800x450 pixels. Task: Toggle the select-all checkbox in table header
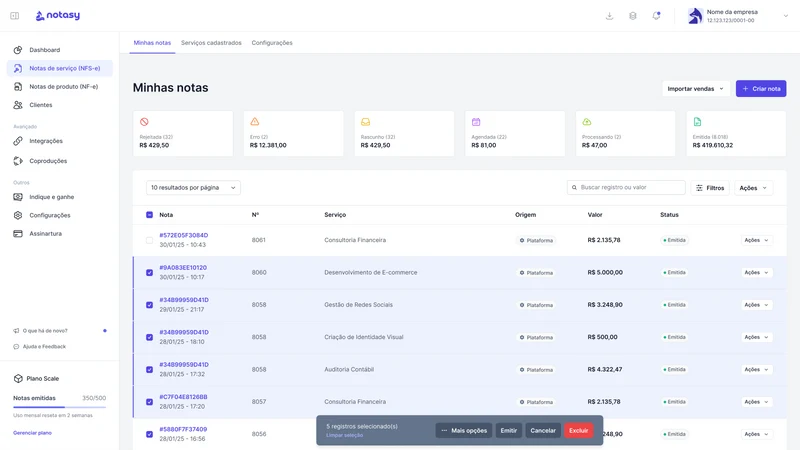click(149, 215)
